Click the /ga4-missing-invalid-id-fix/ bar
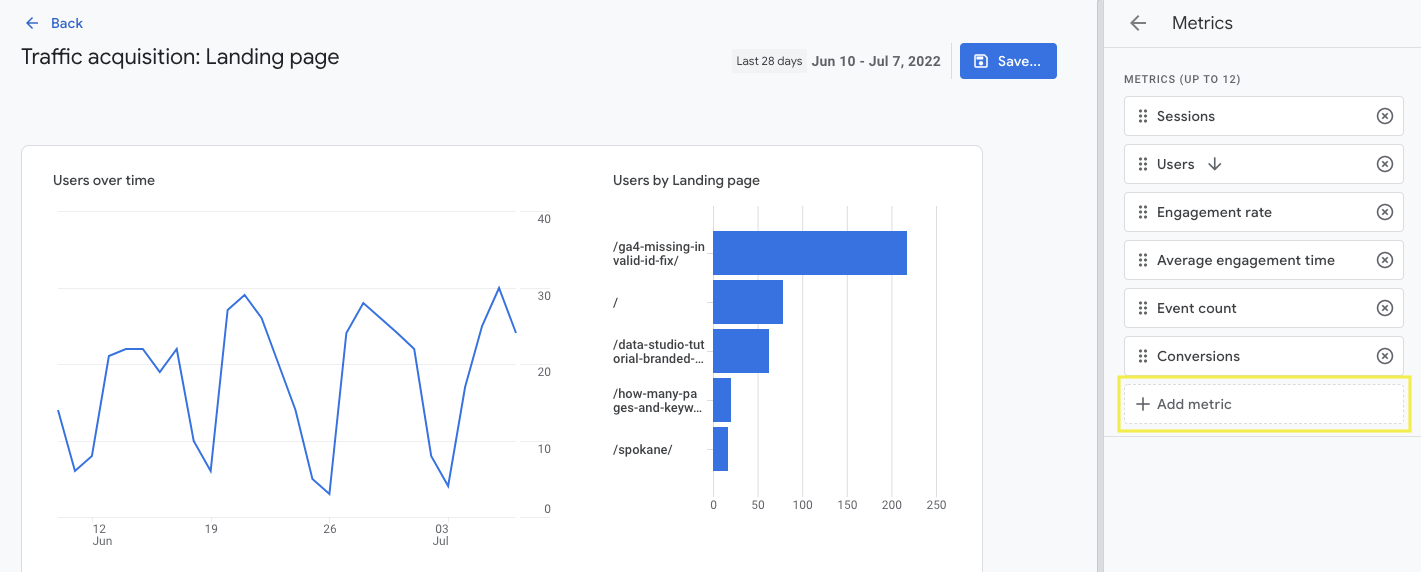This screenshot has width=1421, height=572. click(809, 253)
